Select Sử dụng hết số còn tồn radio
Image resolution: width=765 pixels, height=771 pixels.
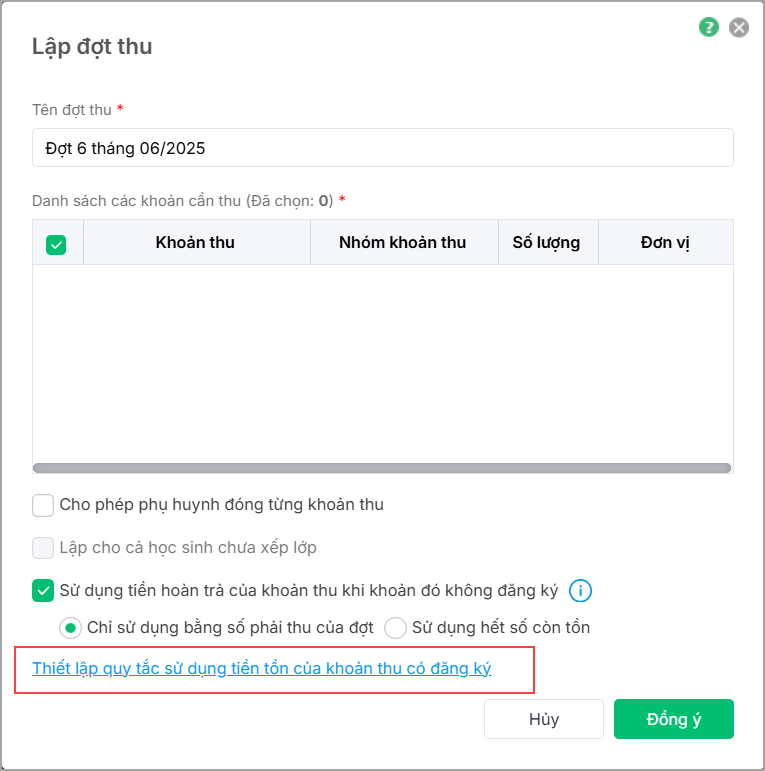pos(396,628)
